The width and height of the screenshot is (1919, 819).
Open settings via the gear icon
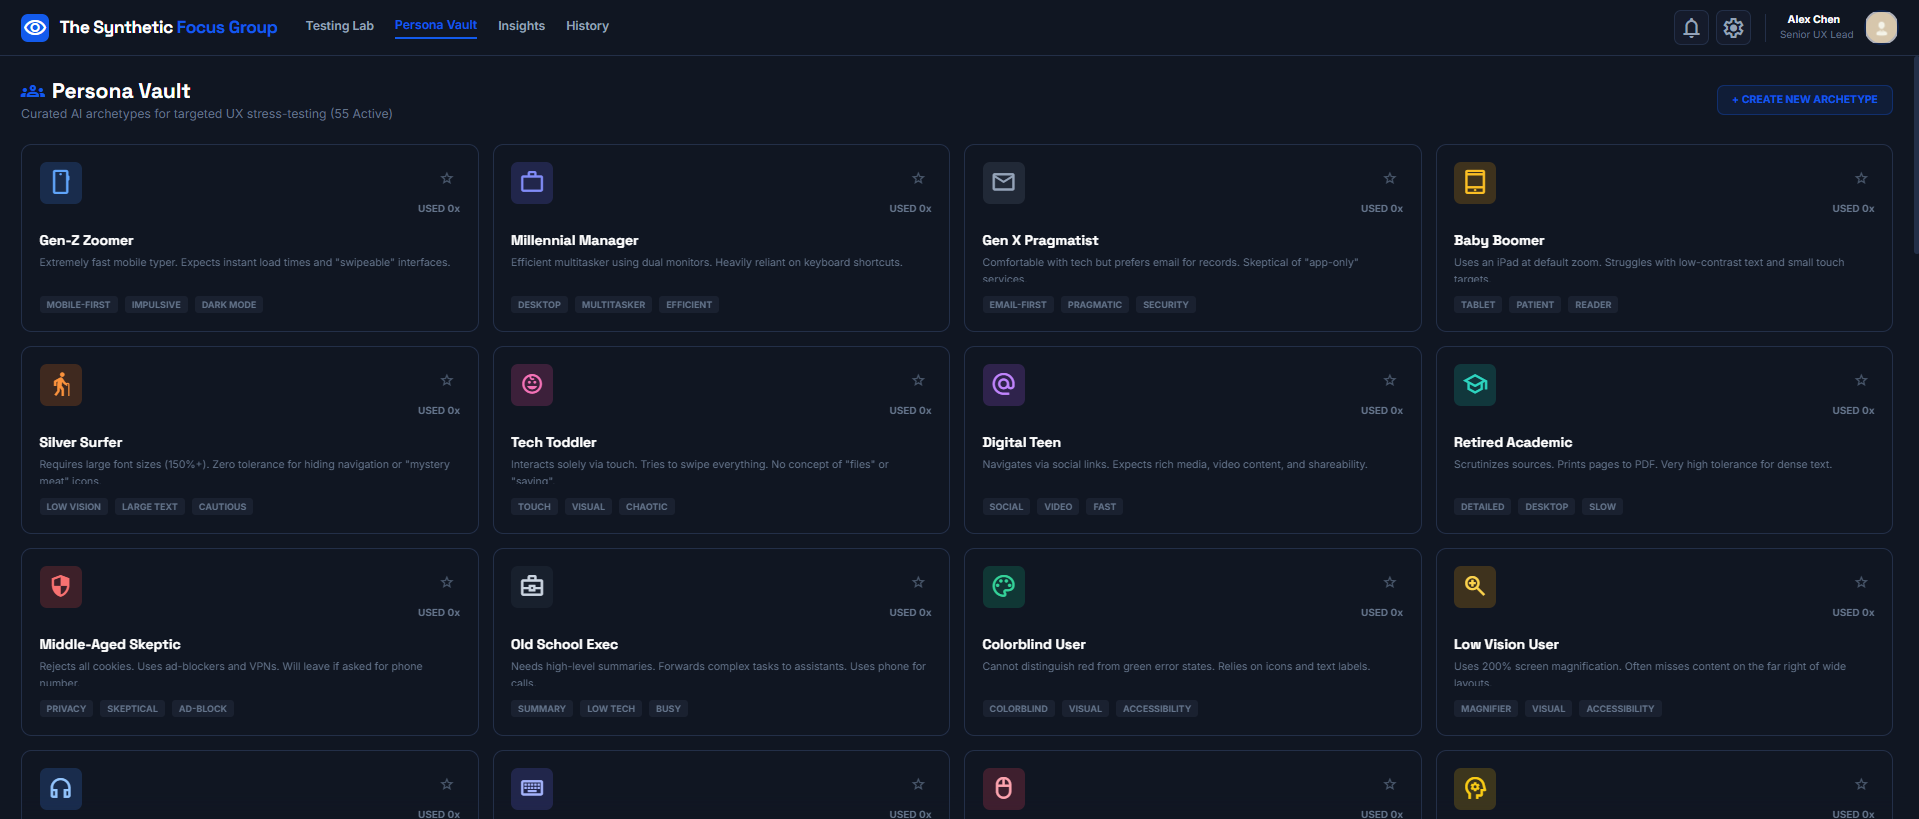tap(1733, 28)
